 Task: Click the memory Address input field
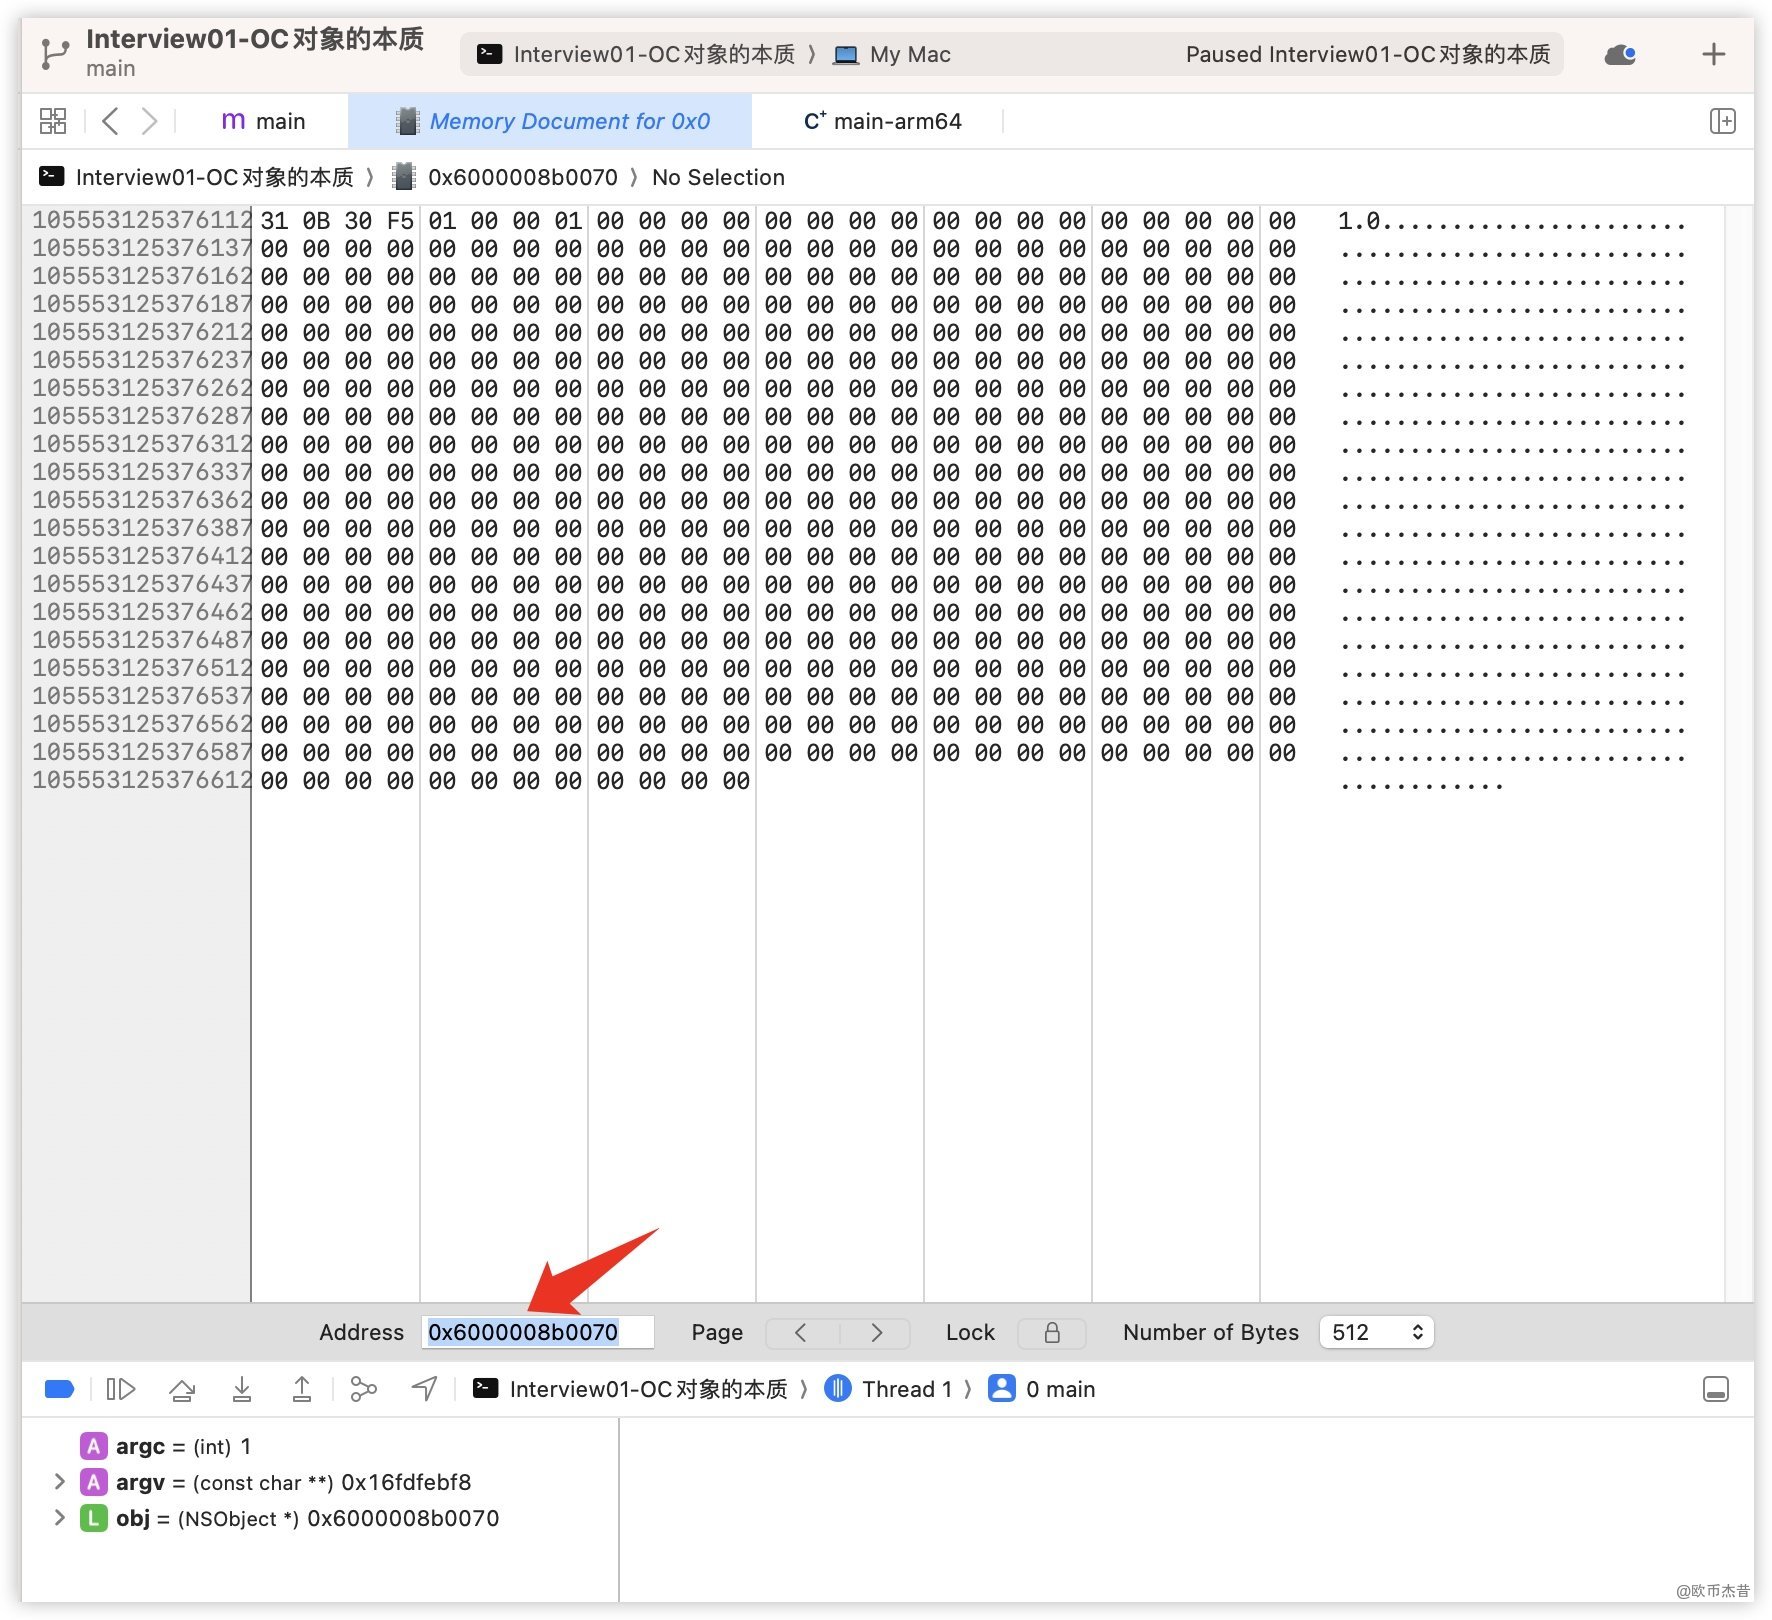tap(537, 1332)
